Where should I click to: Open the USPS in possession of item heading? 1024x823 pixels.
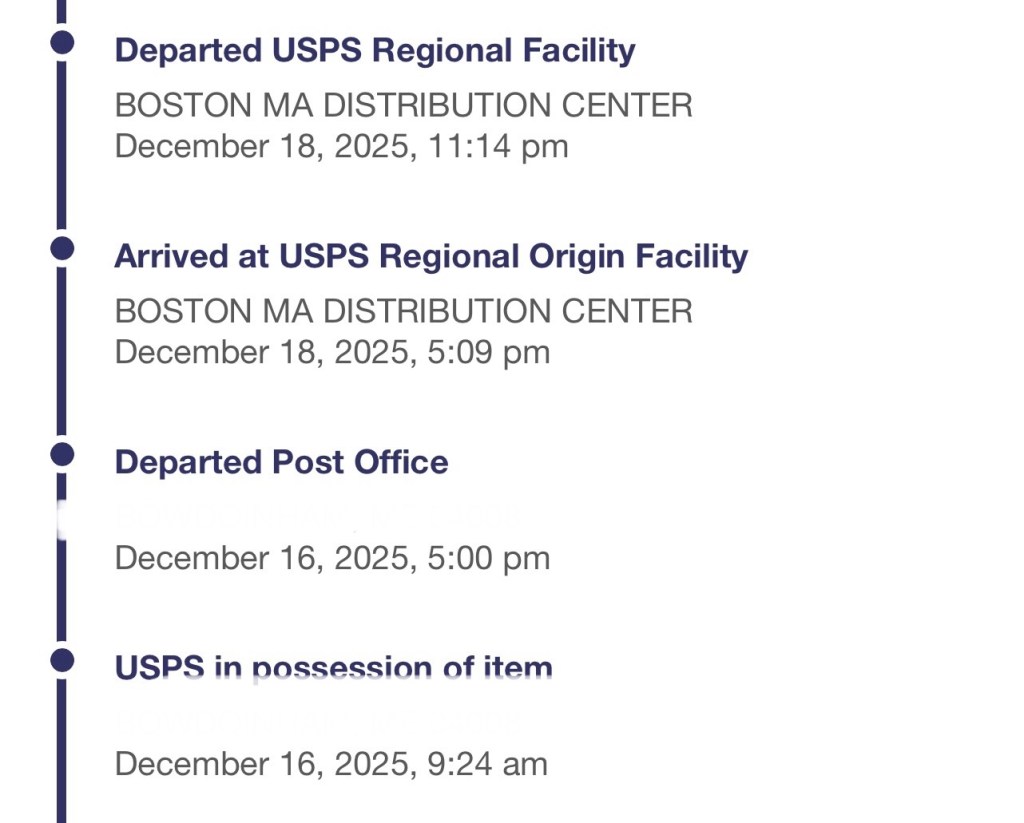pos(333,667)
